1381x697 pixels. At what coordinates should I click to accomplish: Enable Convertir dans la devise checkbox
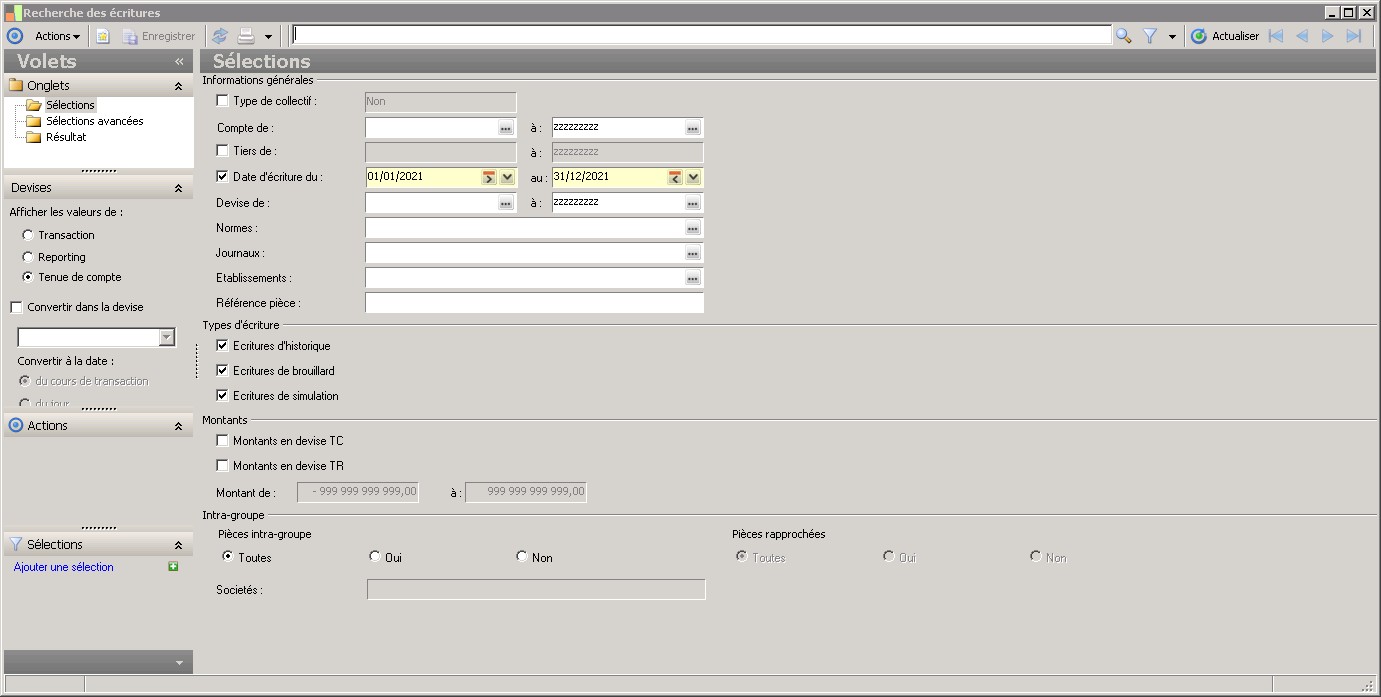(16, 307)
